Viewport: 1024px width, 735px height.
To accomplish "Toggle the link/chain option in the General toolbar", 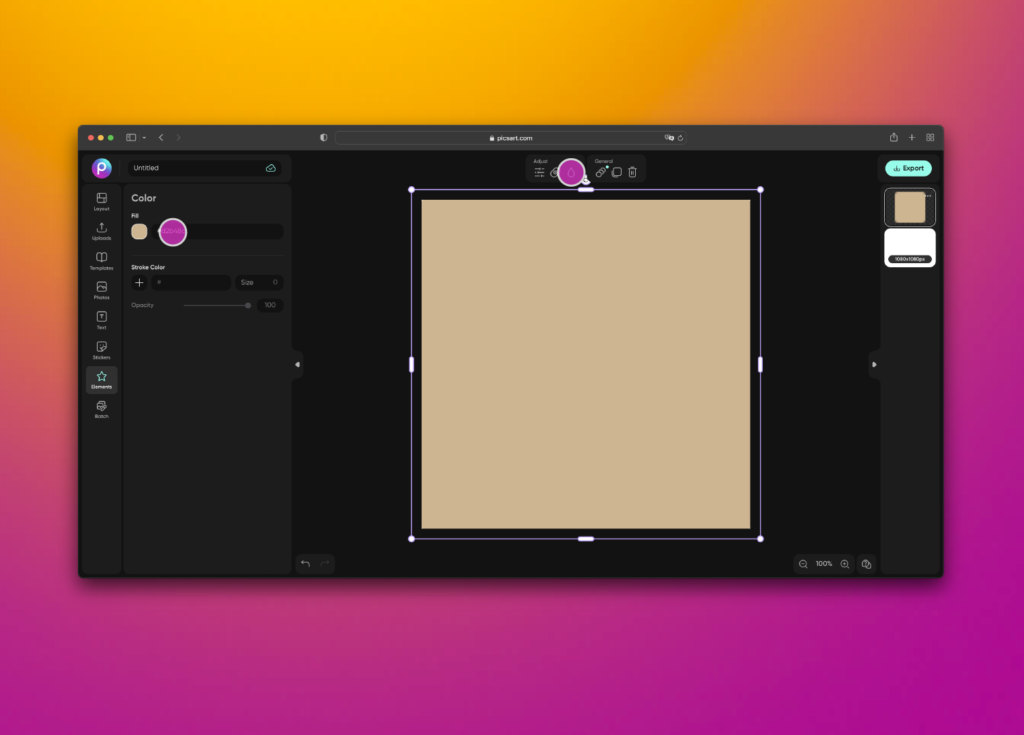I will click(601, 172).
